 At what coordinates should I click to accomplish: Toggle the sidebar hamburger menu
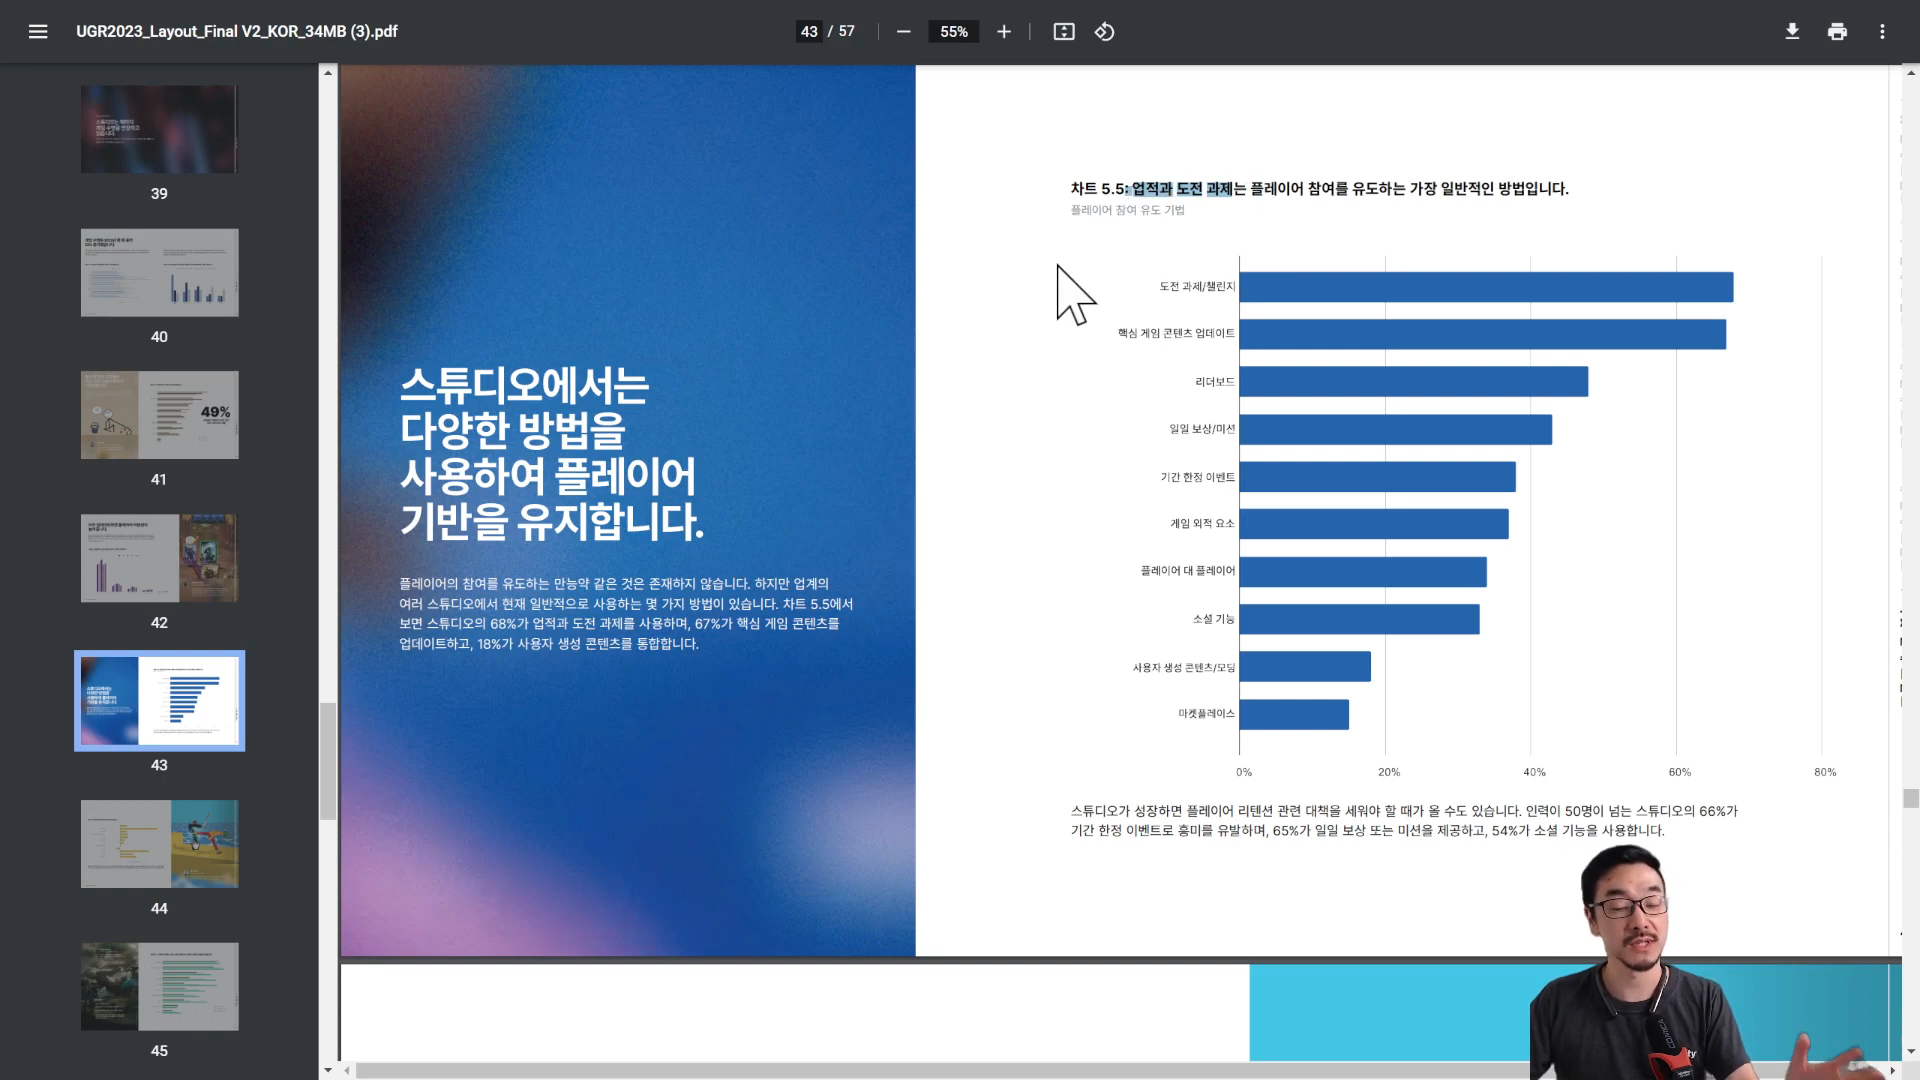click(38, 32)
